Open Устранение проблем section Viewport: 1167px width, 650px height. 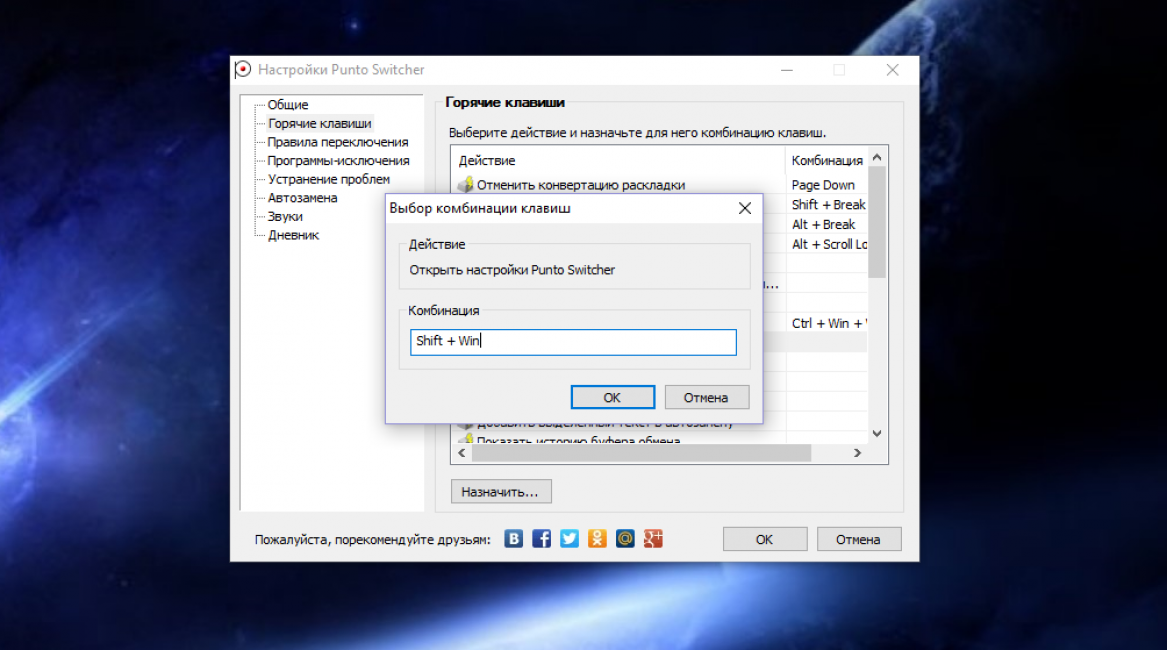pyautogui.click(x=329, y=179)
